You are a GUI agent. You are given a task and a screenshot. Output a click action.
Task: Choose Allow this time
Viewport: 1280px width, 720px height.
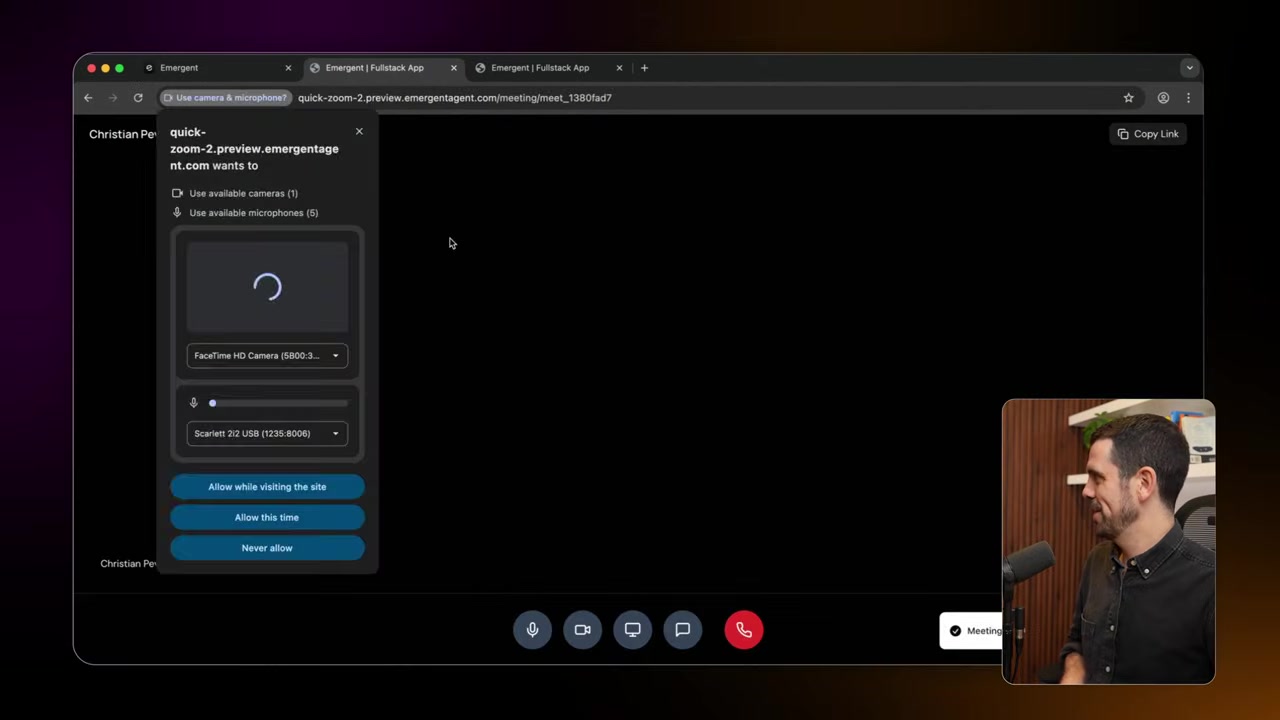pos(267,517)
